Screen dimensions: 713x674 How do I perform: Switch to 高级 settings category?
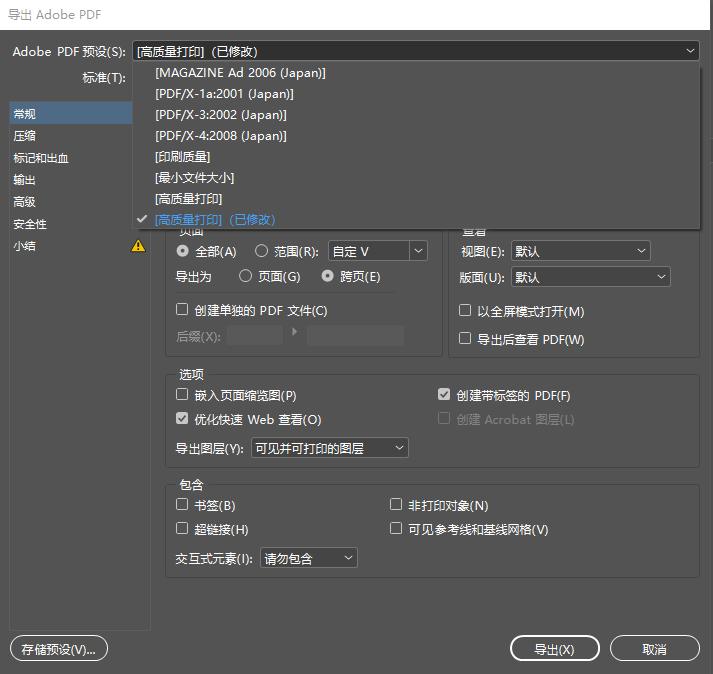point(71,201)
